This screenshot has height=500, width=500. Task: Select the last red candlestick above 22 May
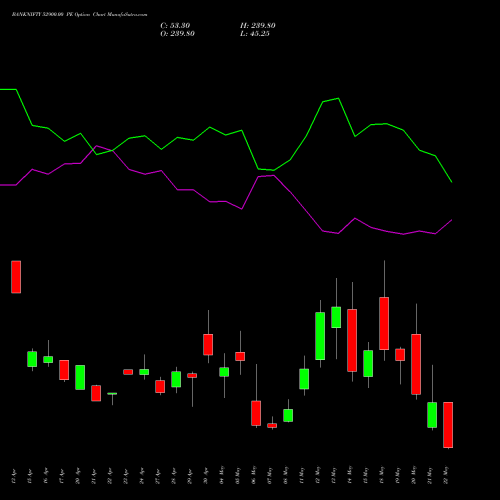pos(448,425)
